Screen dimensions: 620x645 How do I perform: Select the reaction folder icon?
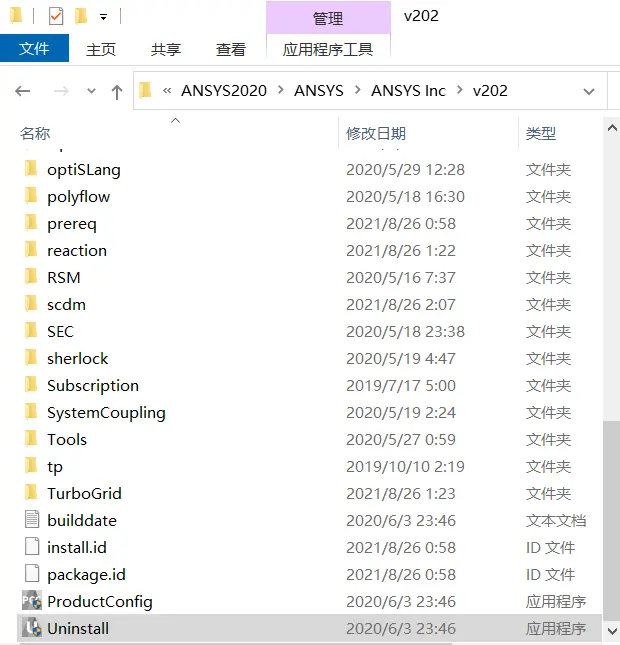[31, 250]
